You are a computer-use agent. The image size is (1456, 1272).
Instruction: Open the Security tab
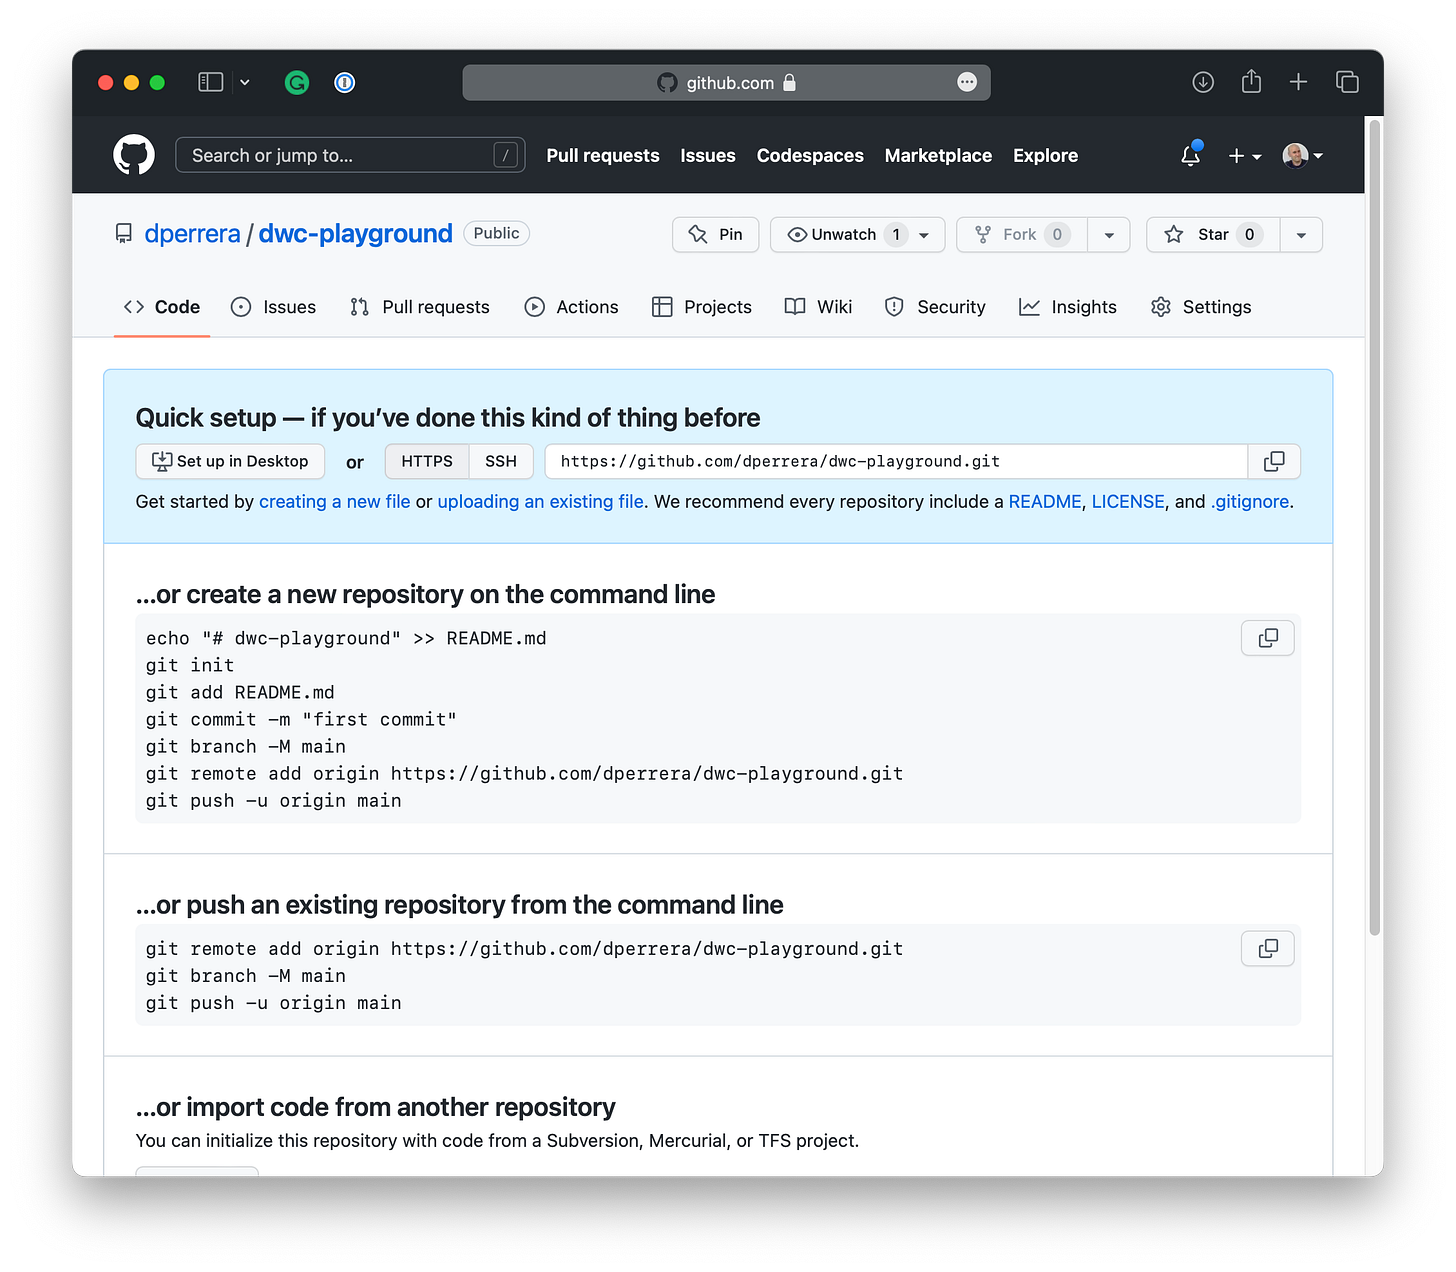(x=935, y=307)
